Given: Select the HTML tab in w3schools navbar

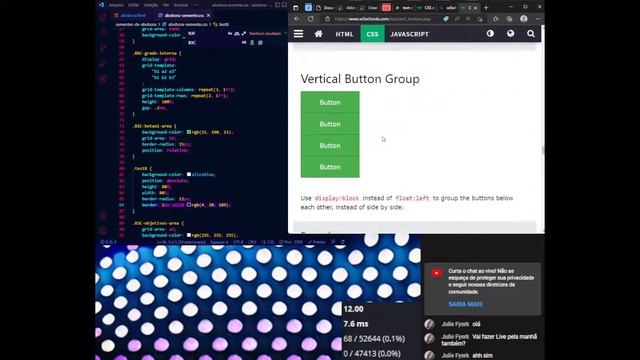Looking at the screenshot, I should [x=344, y=34].
